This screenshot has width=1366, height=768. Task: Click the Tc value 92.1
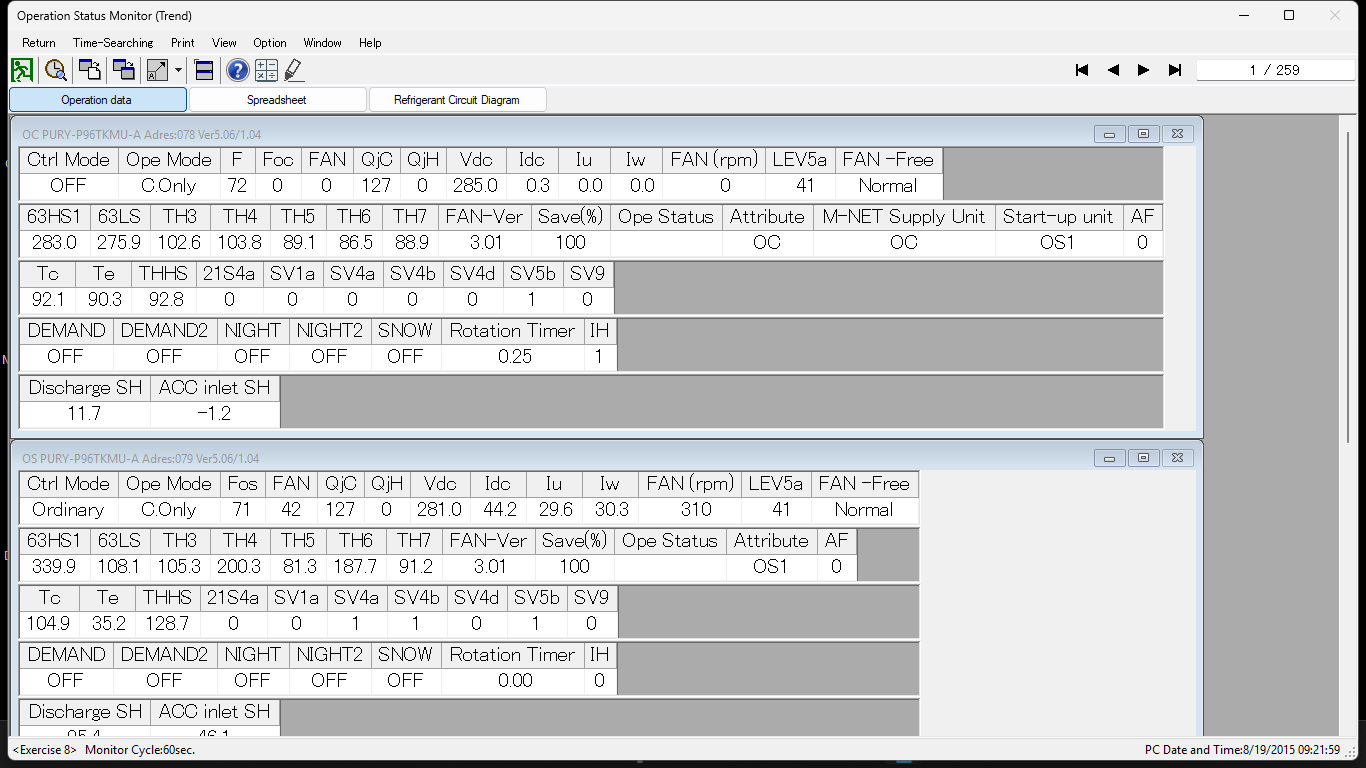pos(48,299)
